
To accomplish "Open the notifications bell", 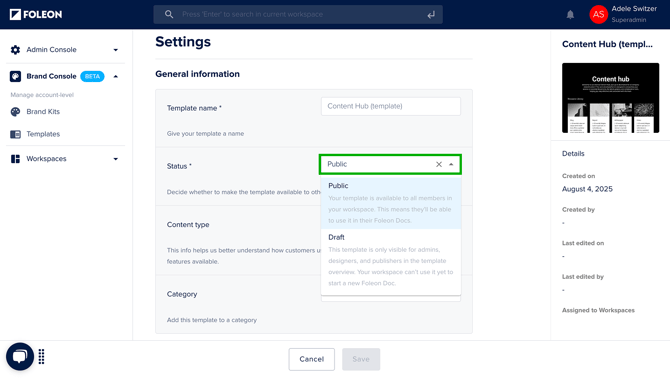I will click(570, 15).
